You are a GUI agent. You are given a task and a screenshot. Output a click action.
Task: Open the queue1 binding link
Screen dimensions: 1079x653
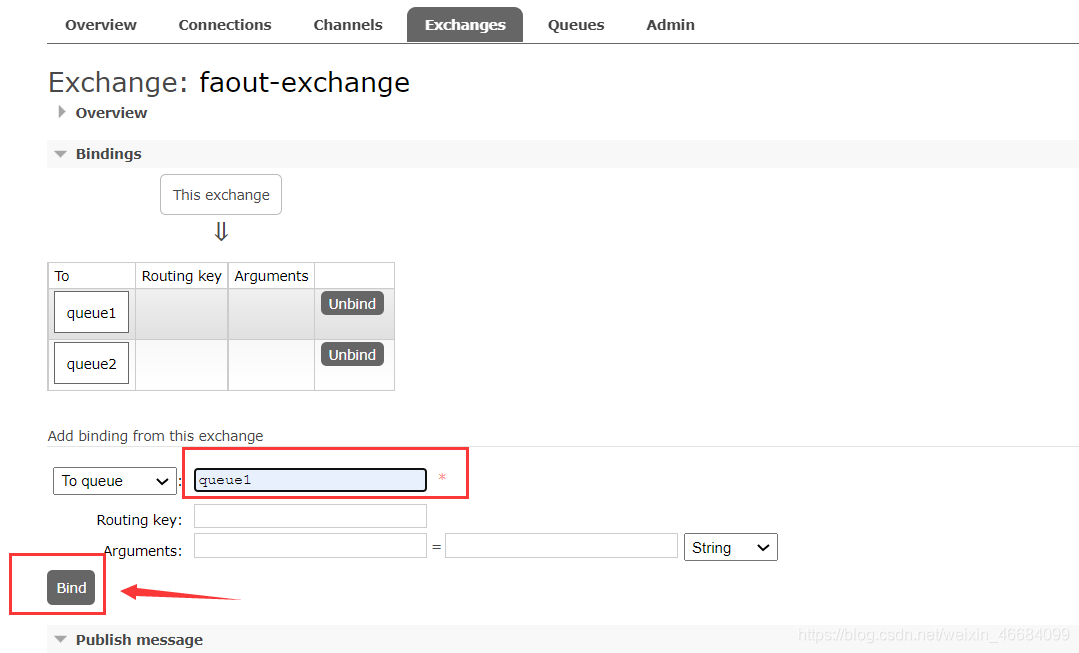tap(92, 313)
